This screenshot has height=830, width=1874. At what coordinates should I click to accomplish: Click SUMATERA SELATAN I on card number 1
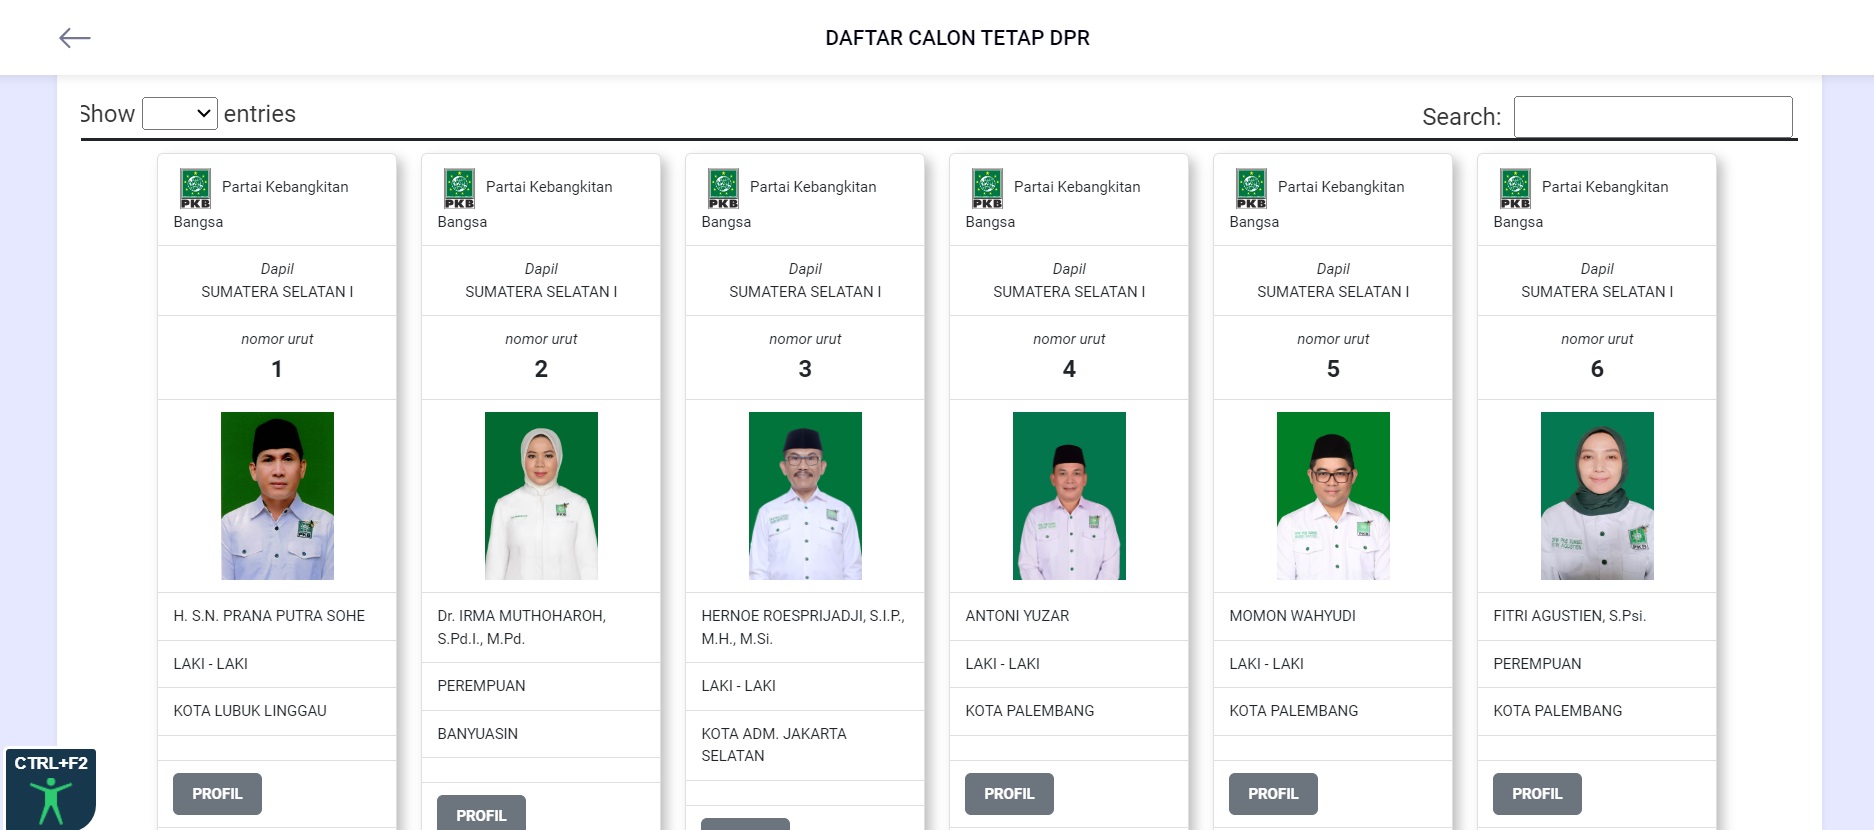277,292
